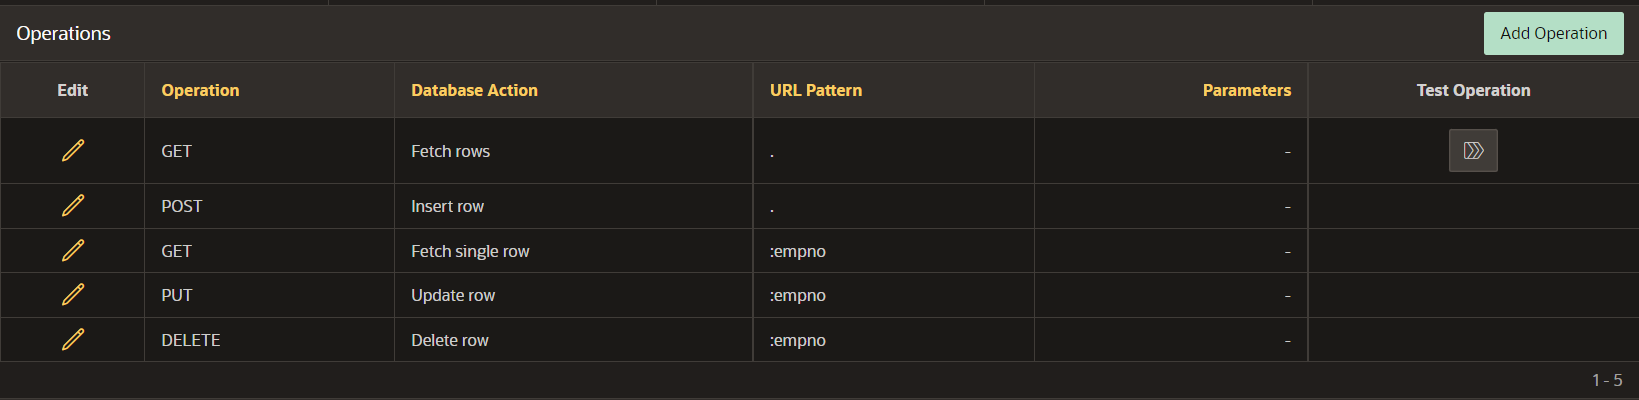Screen dimensions: 1639x400
Task: Click the Delete row cell
Action: point(574,340)
